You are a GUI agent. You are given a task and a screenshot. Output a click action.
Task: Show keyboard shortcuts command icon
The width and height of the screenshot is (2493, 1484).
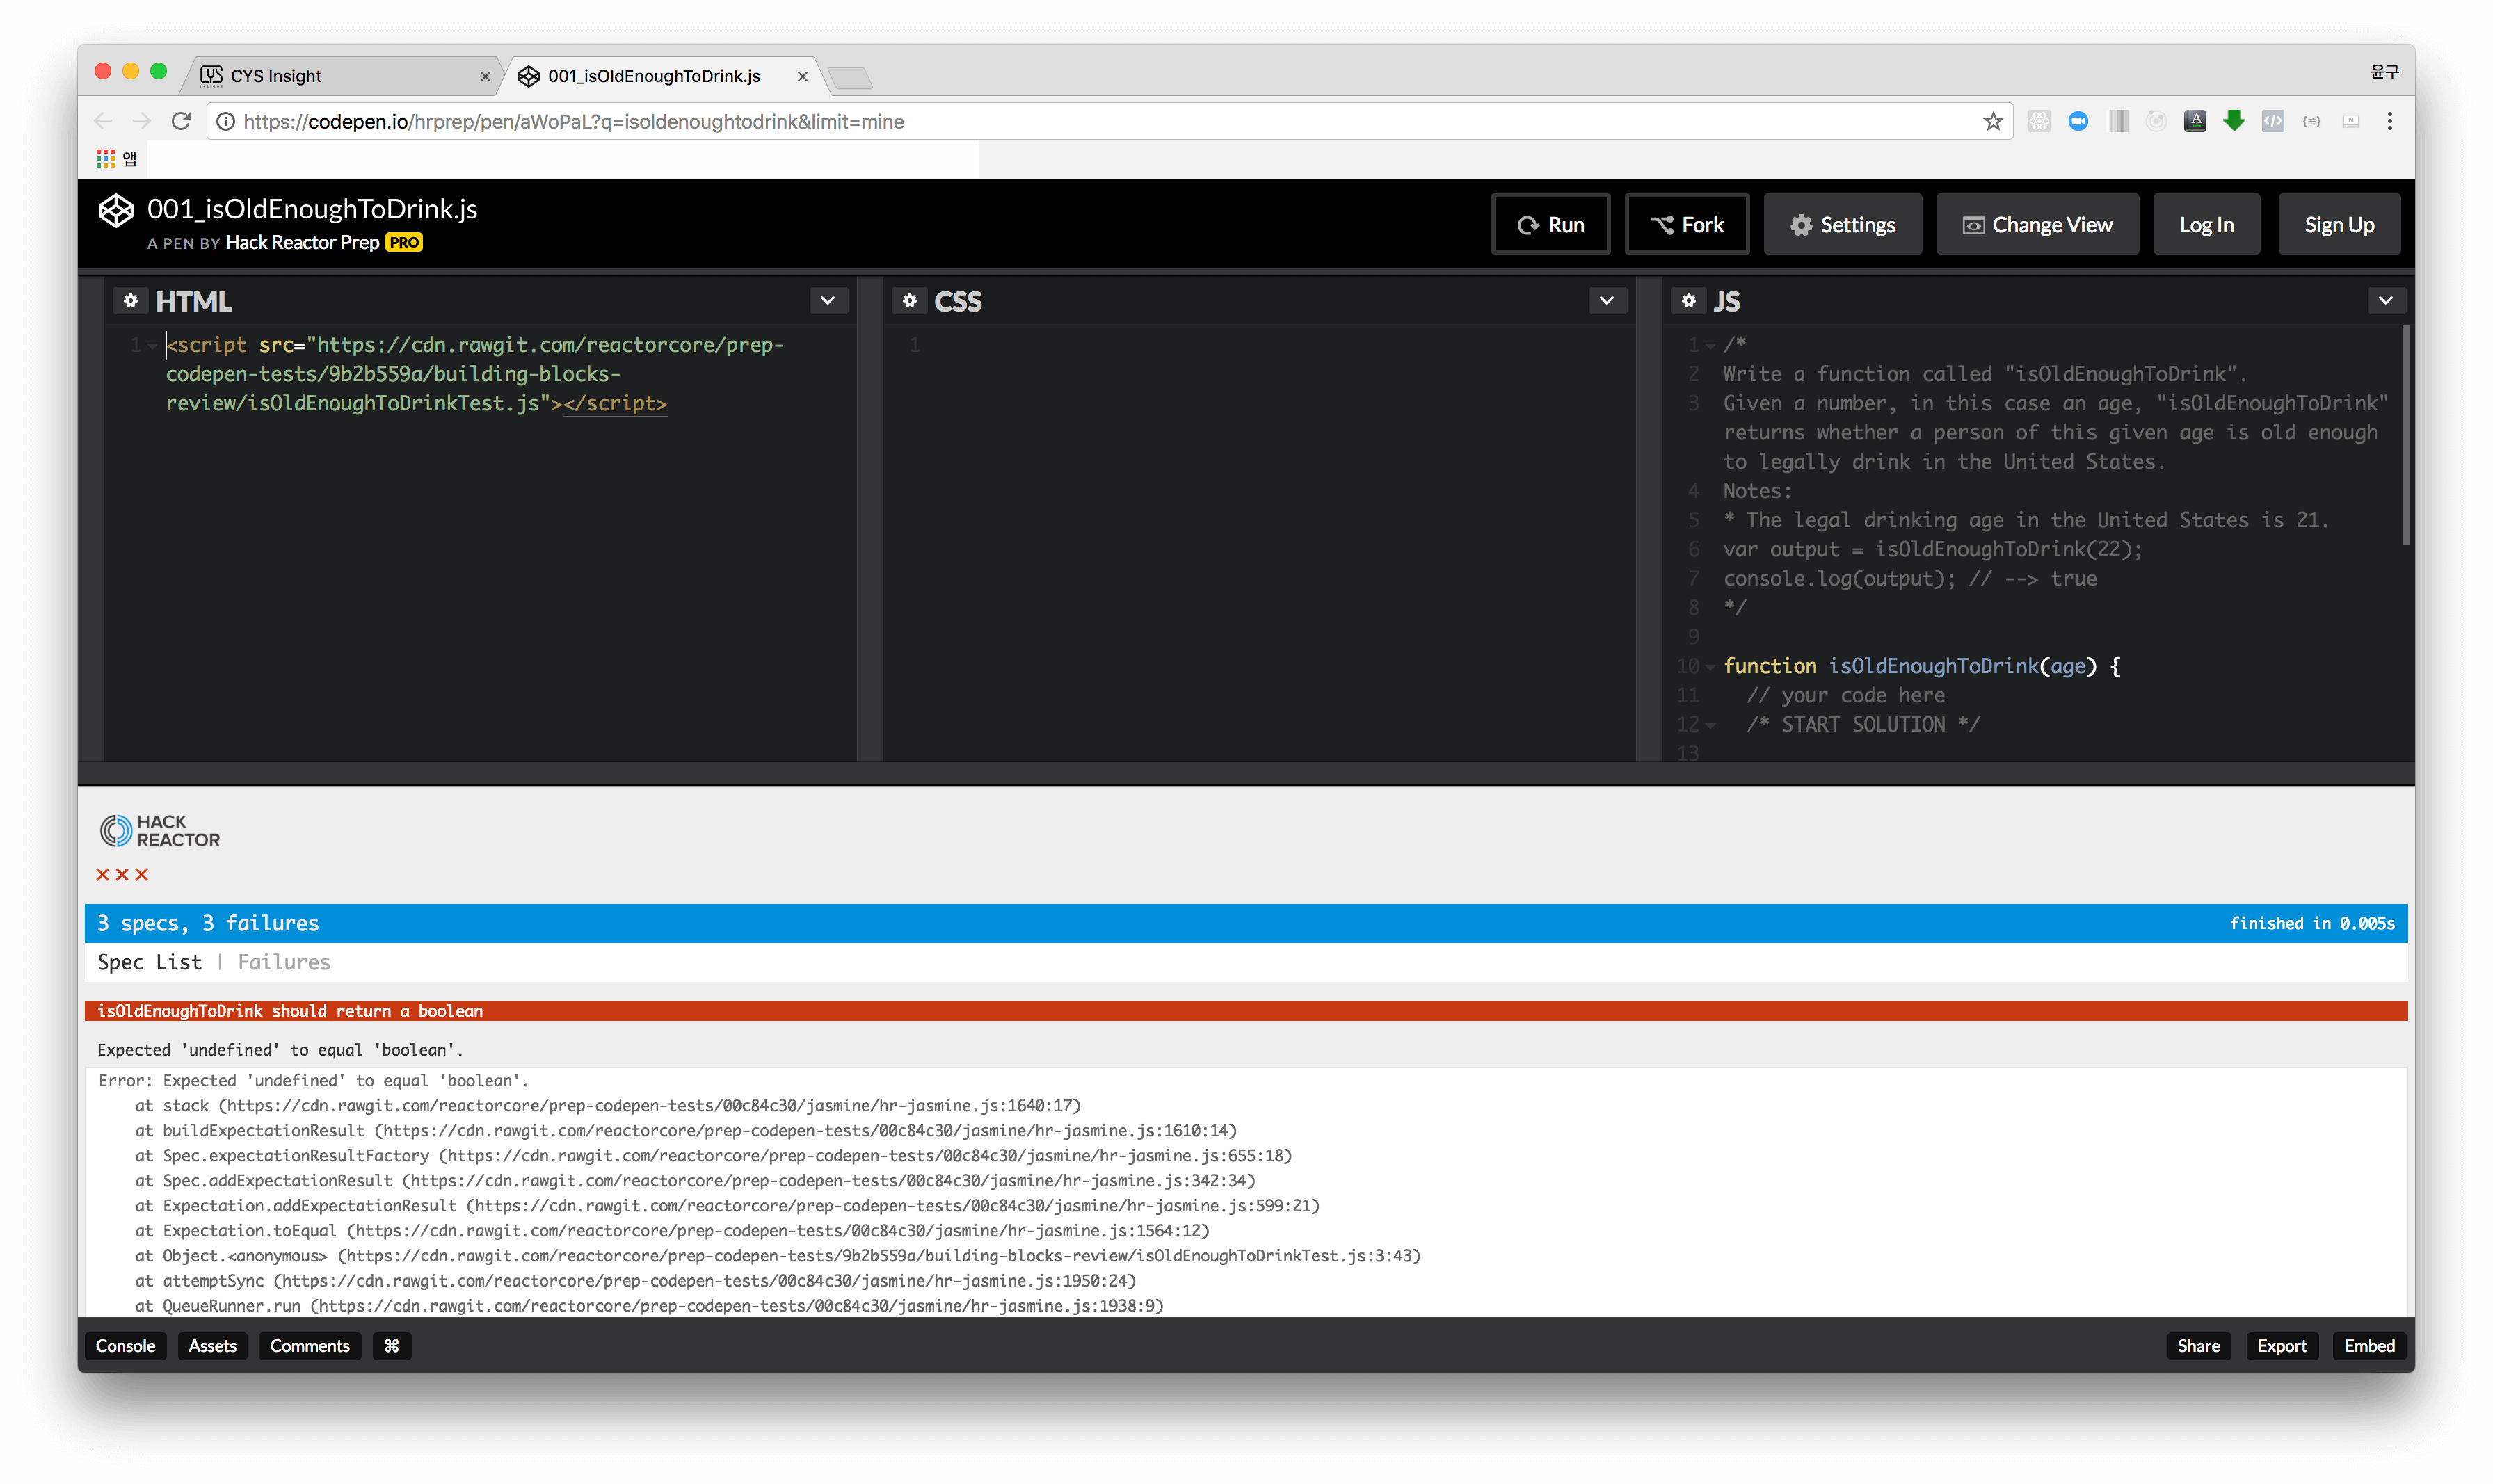pos(392,1346)
